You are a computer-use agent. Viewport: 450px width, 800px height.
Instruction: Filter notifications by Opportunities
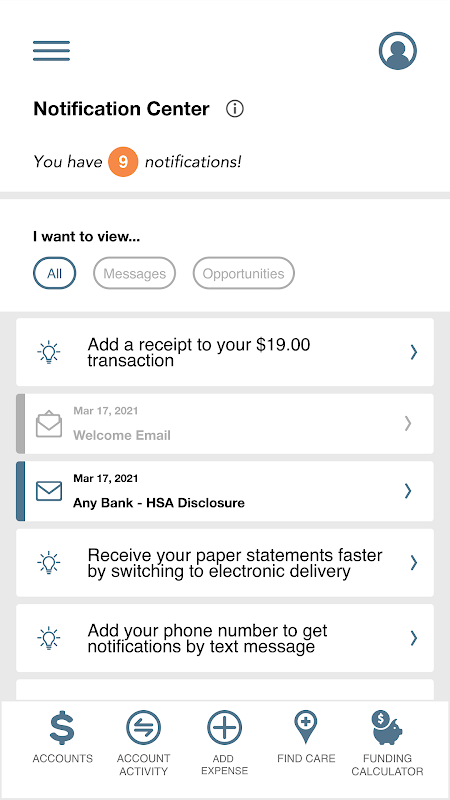[x=243, y=273]
